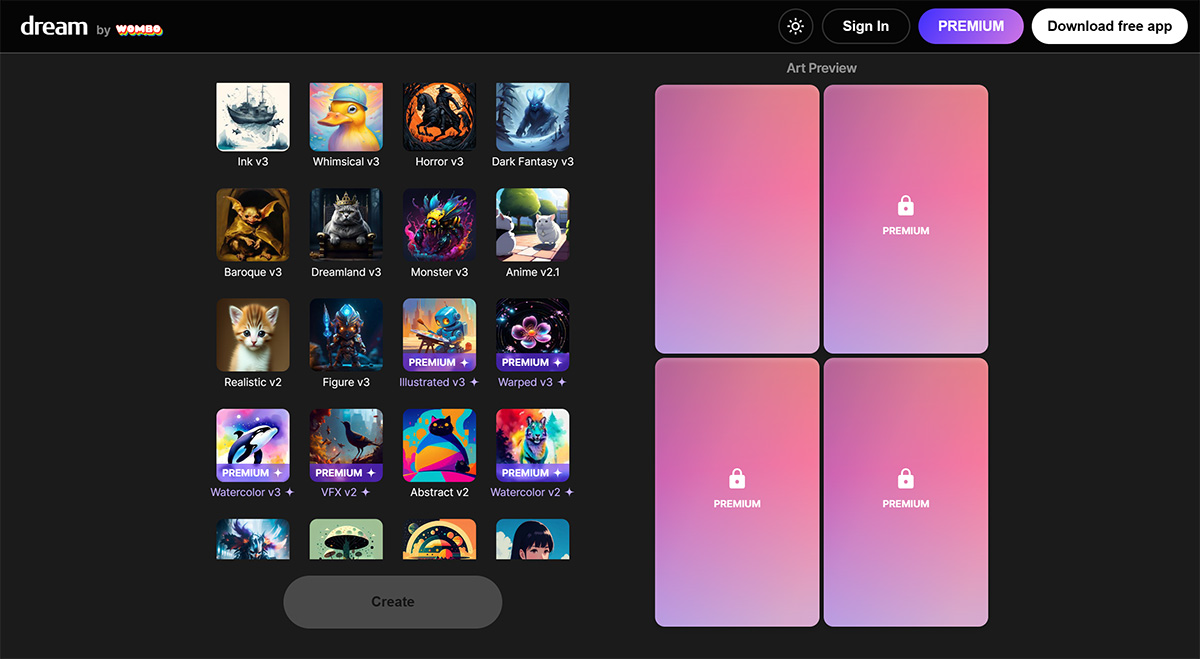
Task: Click the Download free app button
Action: (1109, 26)
